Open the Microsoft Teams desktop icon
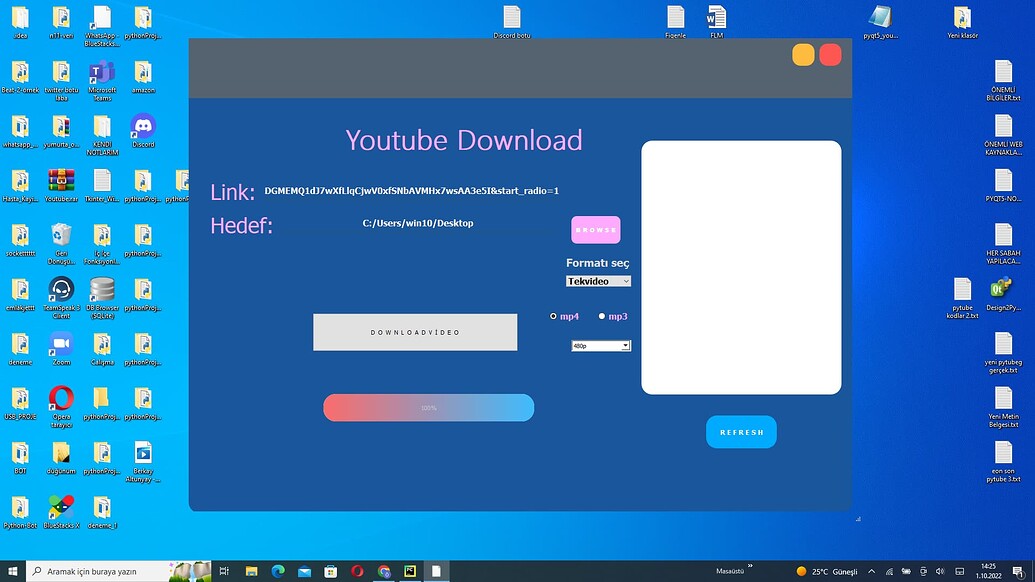The width and height of the screenshot is (1035, 582). [x=102, y=73]
